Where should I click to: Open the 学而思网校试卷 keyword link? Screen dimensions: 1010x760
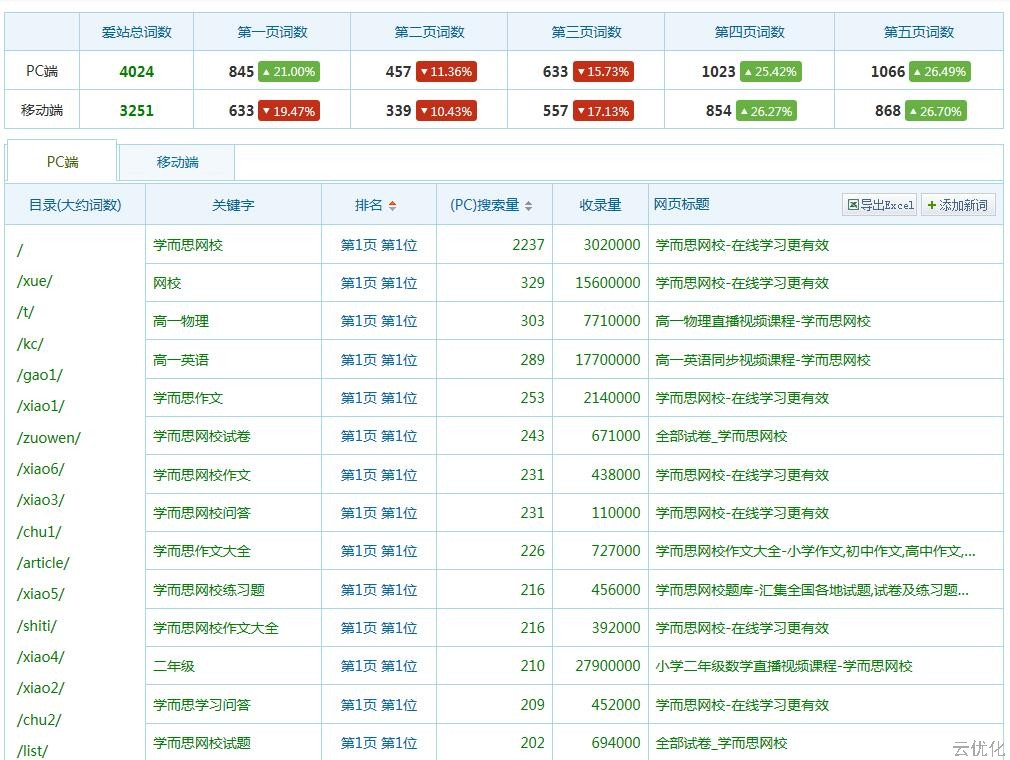pyautogui.click(x=202, y=436)
